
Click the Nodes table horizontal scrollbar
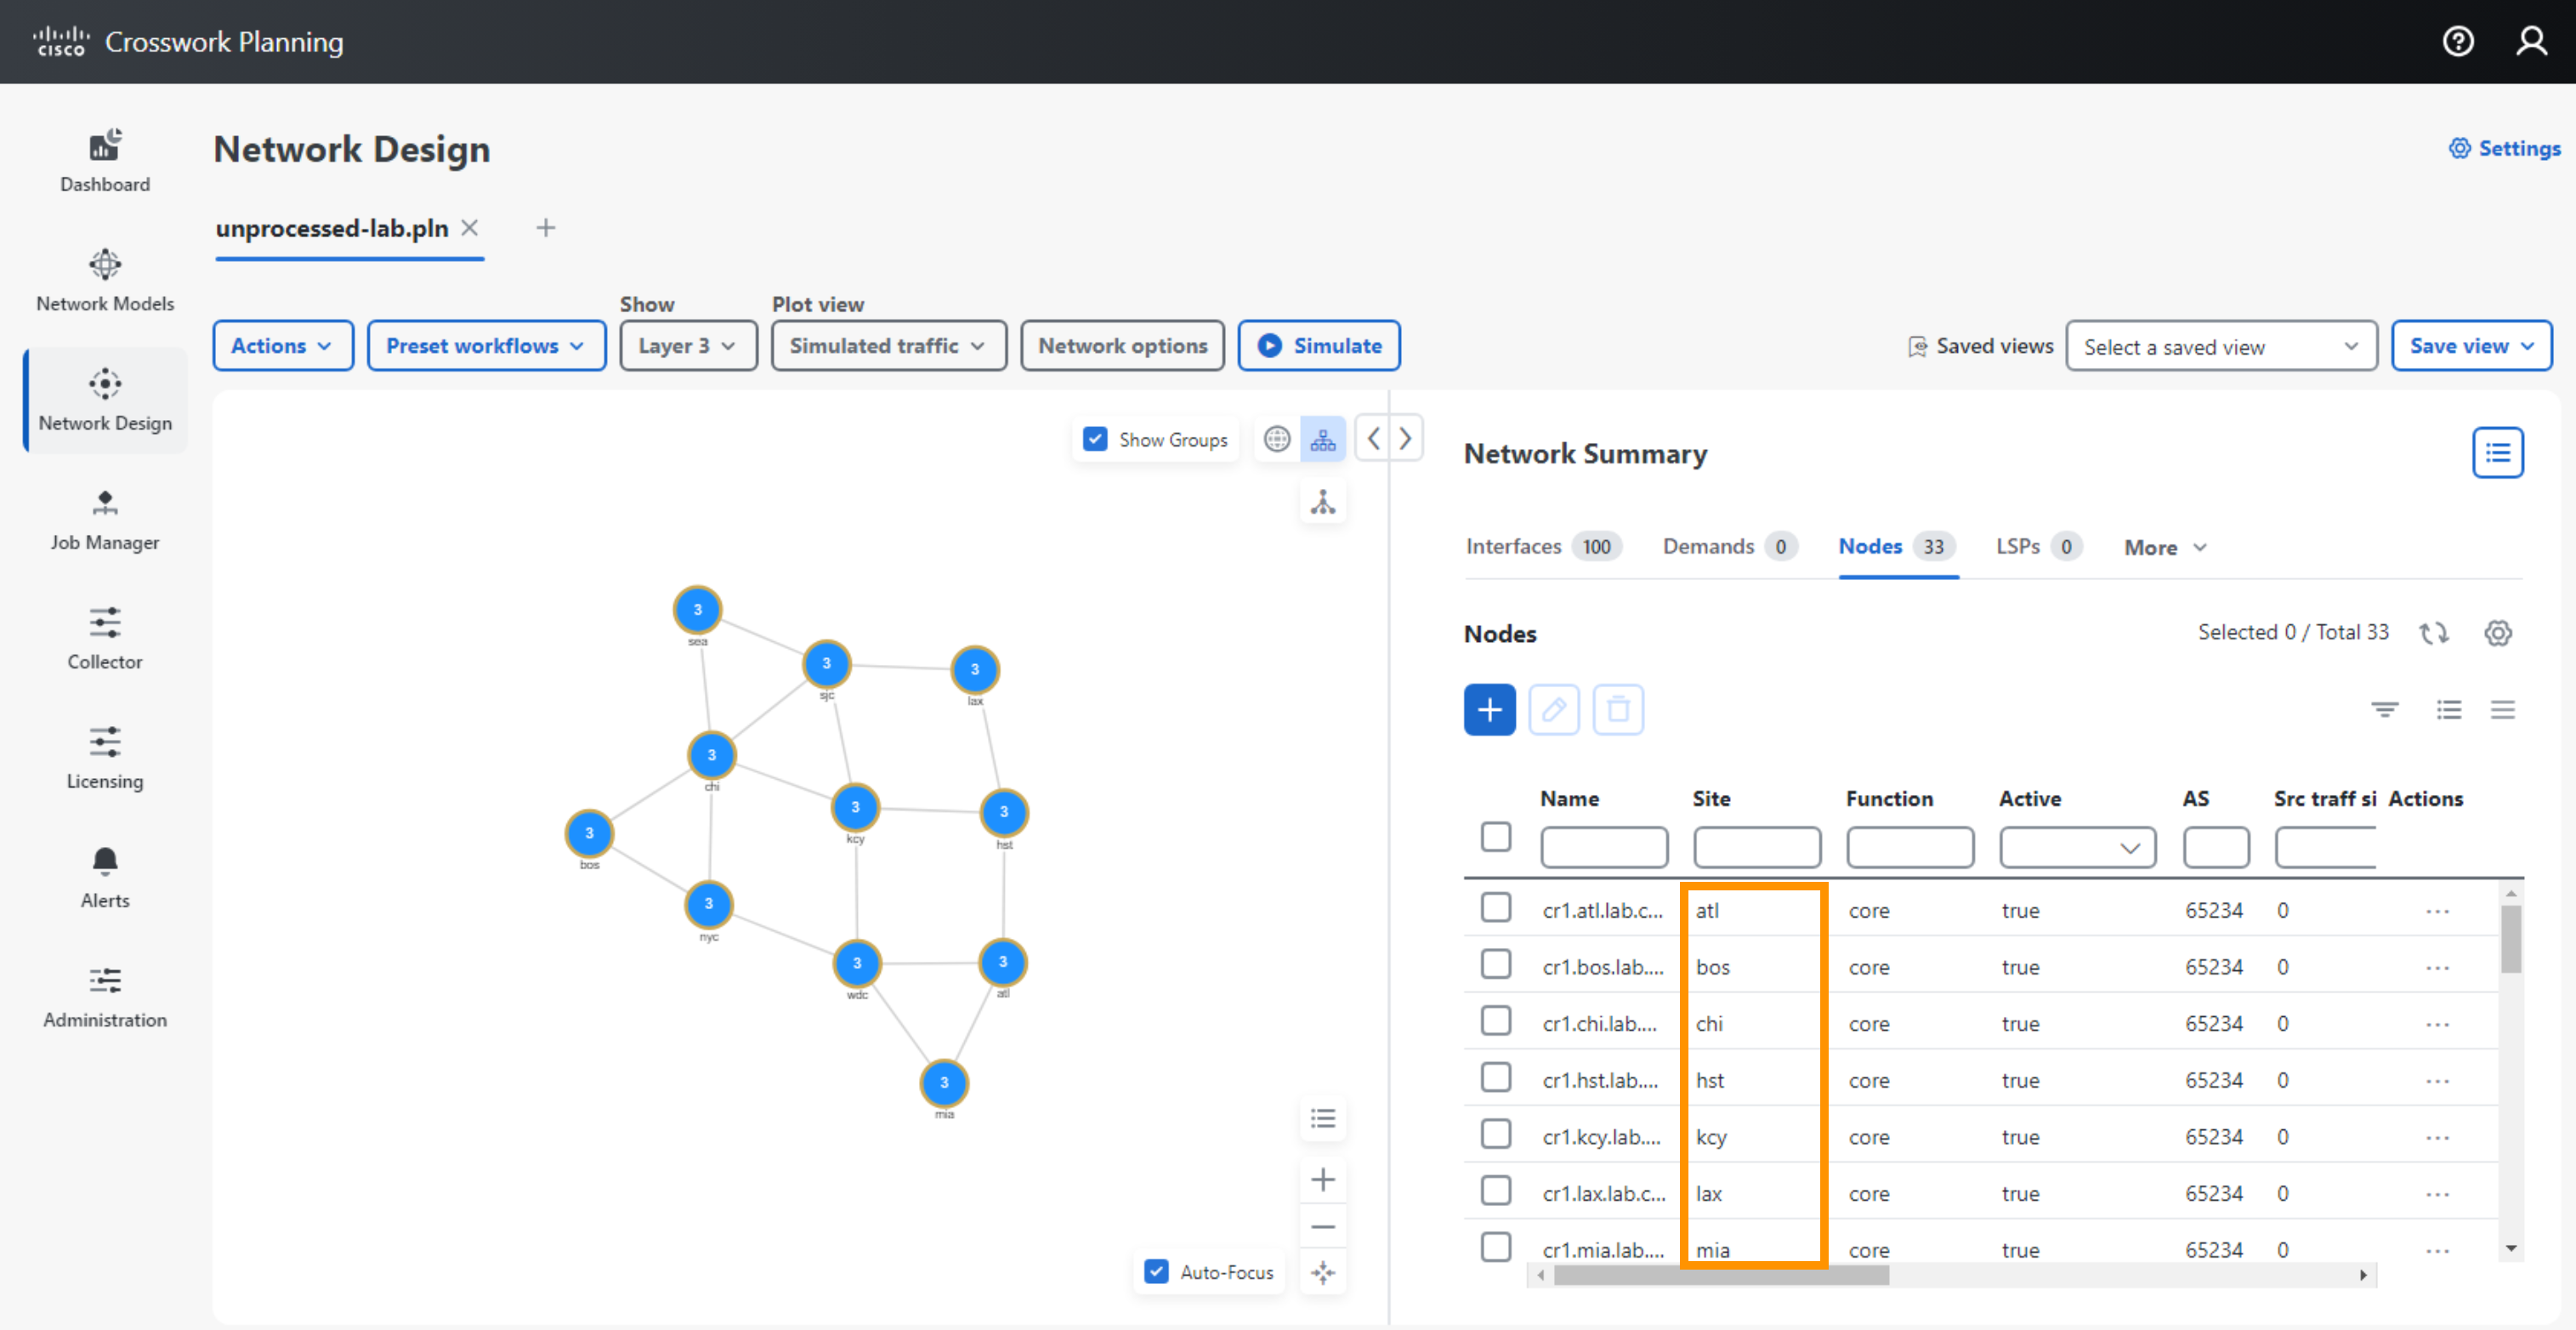coord(1720,1276)
